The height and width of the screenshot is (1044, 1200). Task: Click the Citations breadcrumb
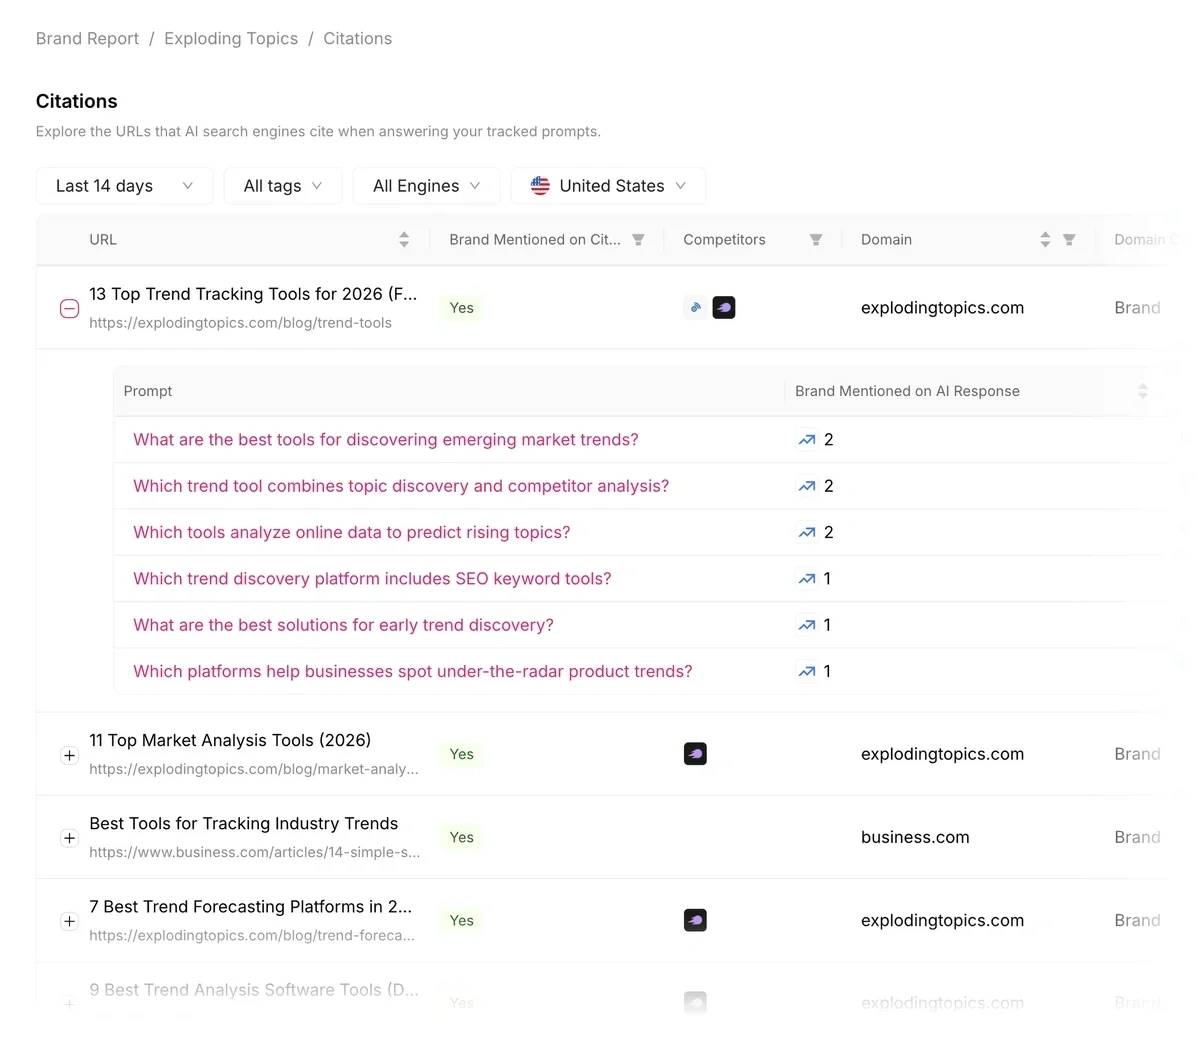click(x=357, y=39)
